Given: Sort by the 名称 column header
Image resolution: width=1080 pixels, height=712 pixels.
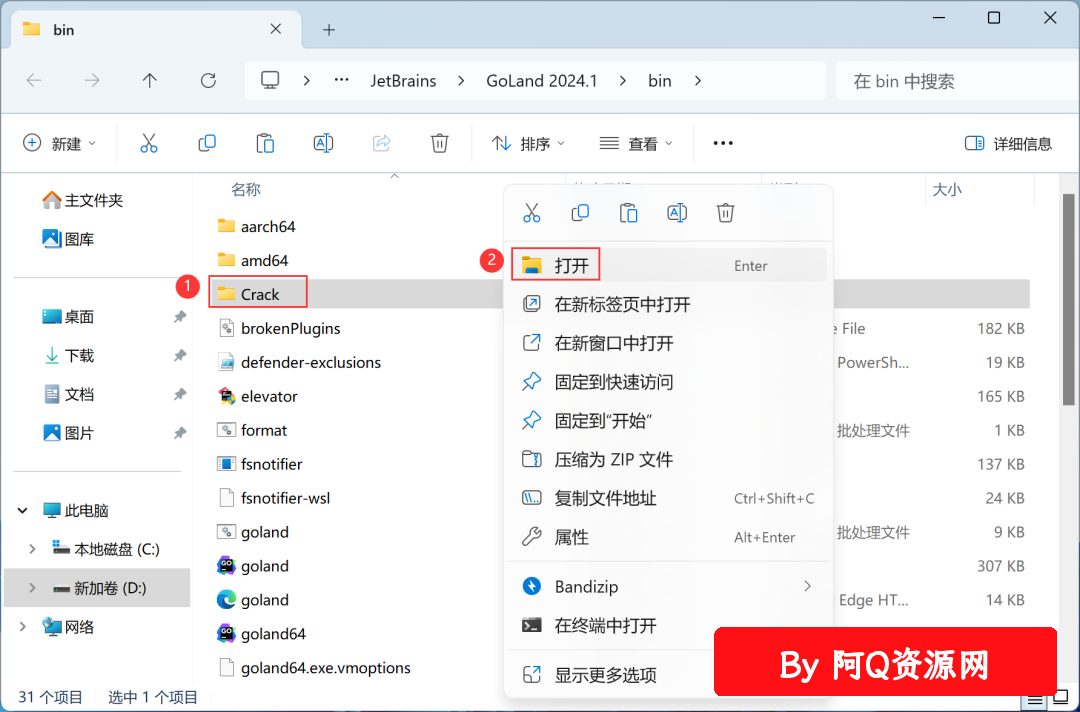Looking at the screenshot, I should click(245, 189).
